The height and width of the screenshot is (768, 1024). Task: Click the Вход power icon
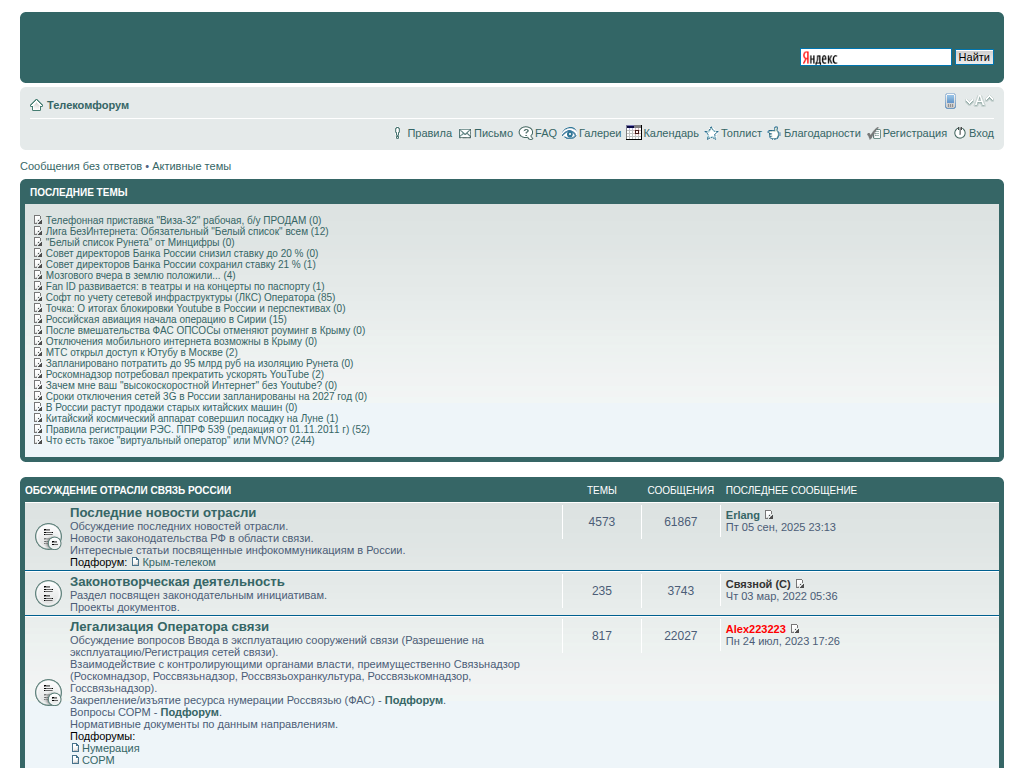click(x=960, y=133)
